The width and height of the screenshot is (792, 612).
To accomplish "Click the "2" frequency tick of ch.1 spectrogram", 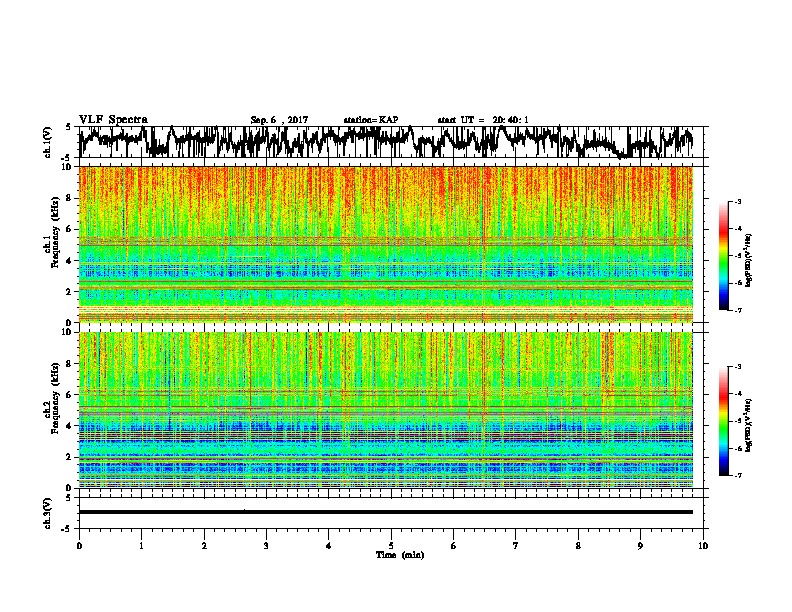I will point(69,292).
